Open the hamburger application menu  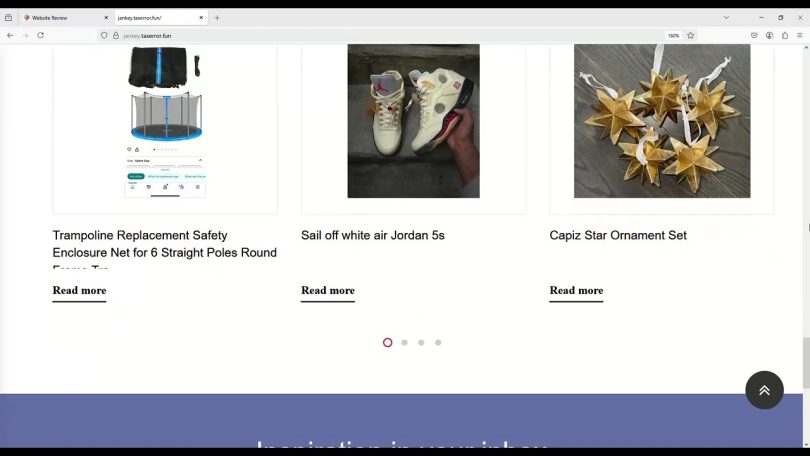[x=800, y=36]
